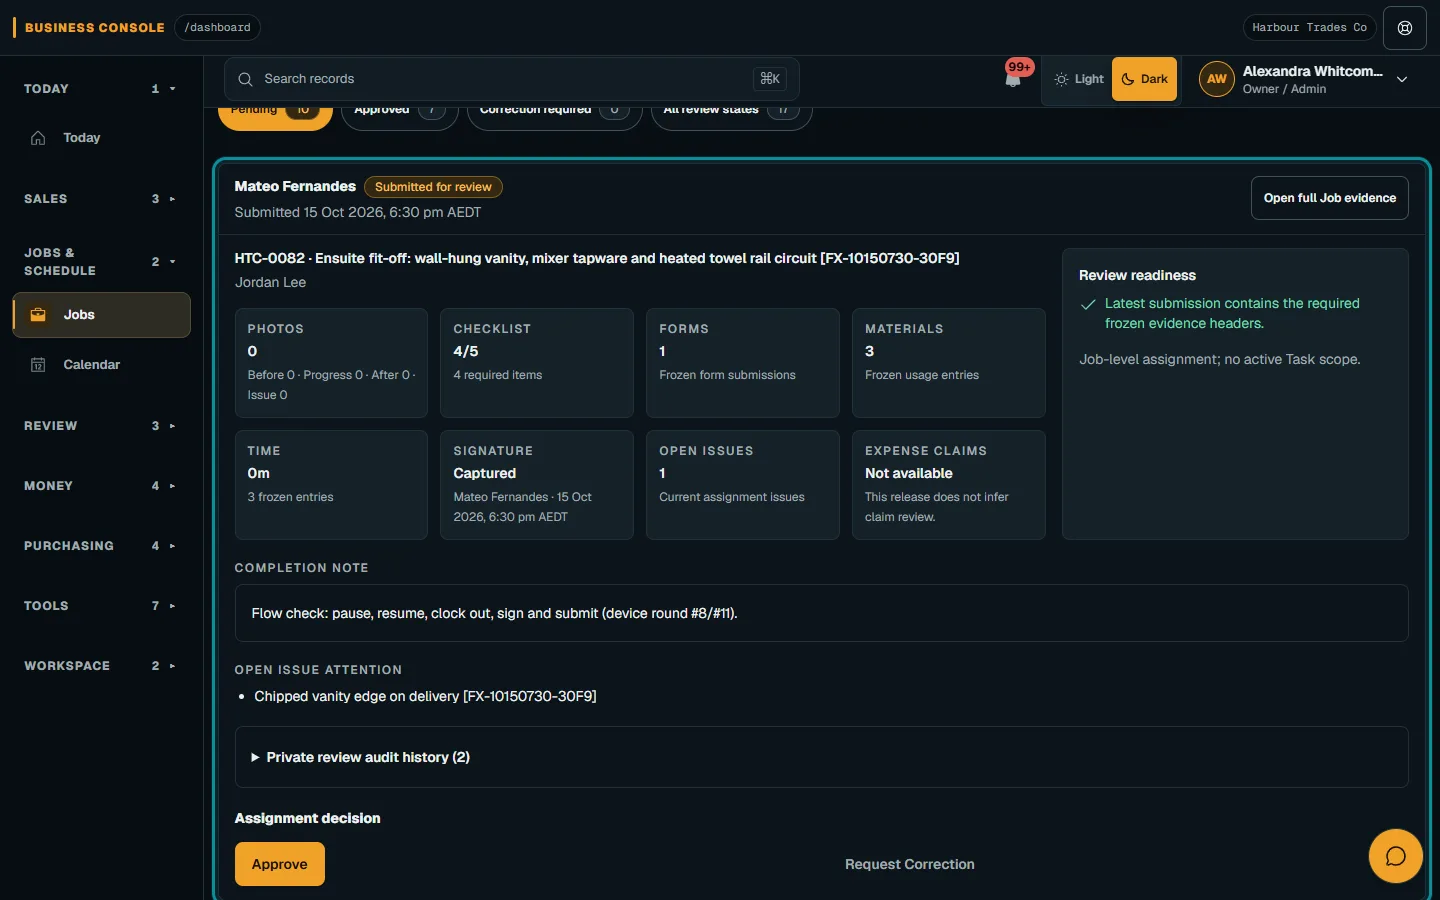Image resolution: width=1440 pixels, height=900 pixels.
Task: Click the Open Issues card
Action: (x=743, y=485)
